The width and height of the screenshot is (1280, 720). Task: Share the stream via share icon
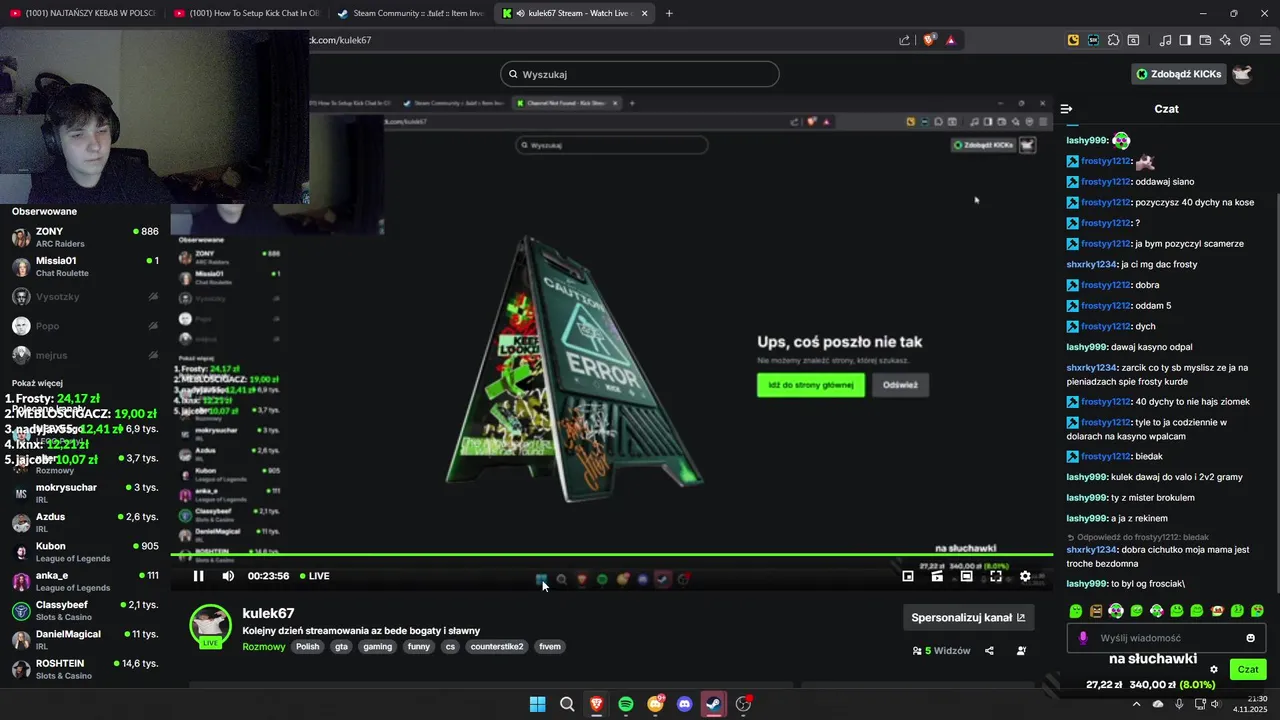pyautogui.click(x=989, y=651)
